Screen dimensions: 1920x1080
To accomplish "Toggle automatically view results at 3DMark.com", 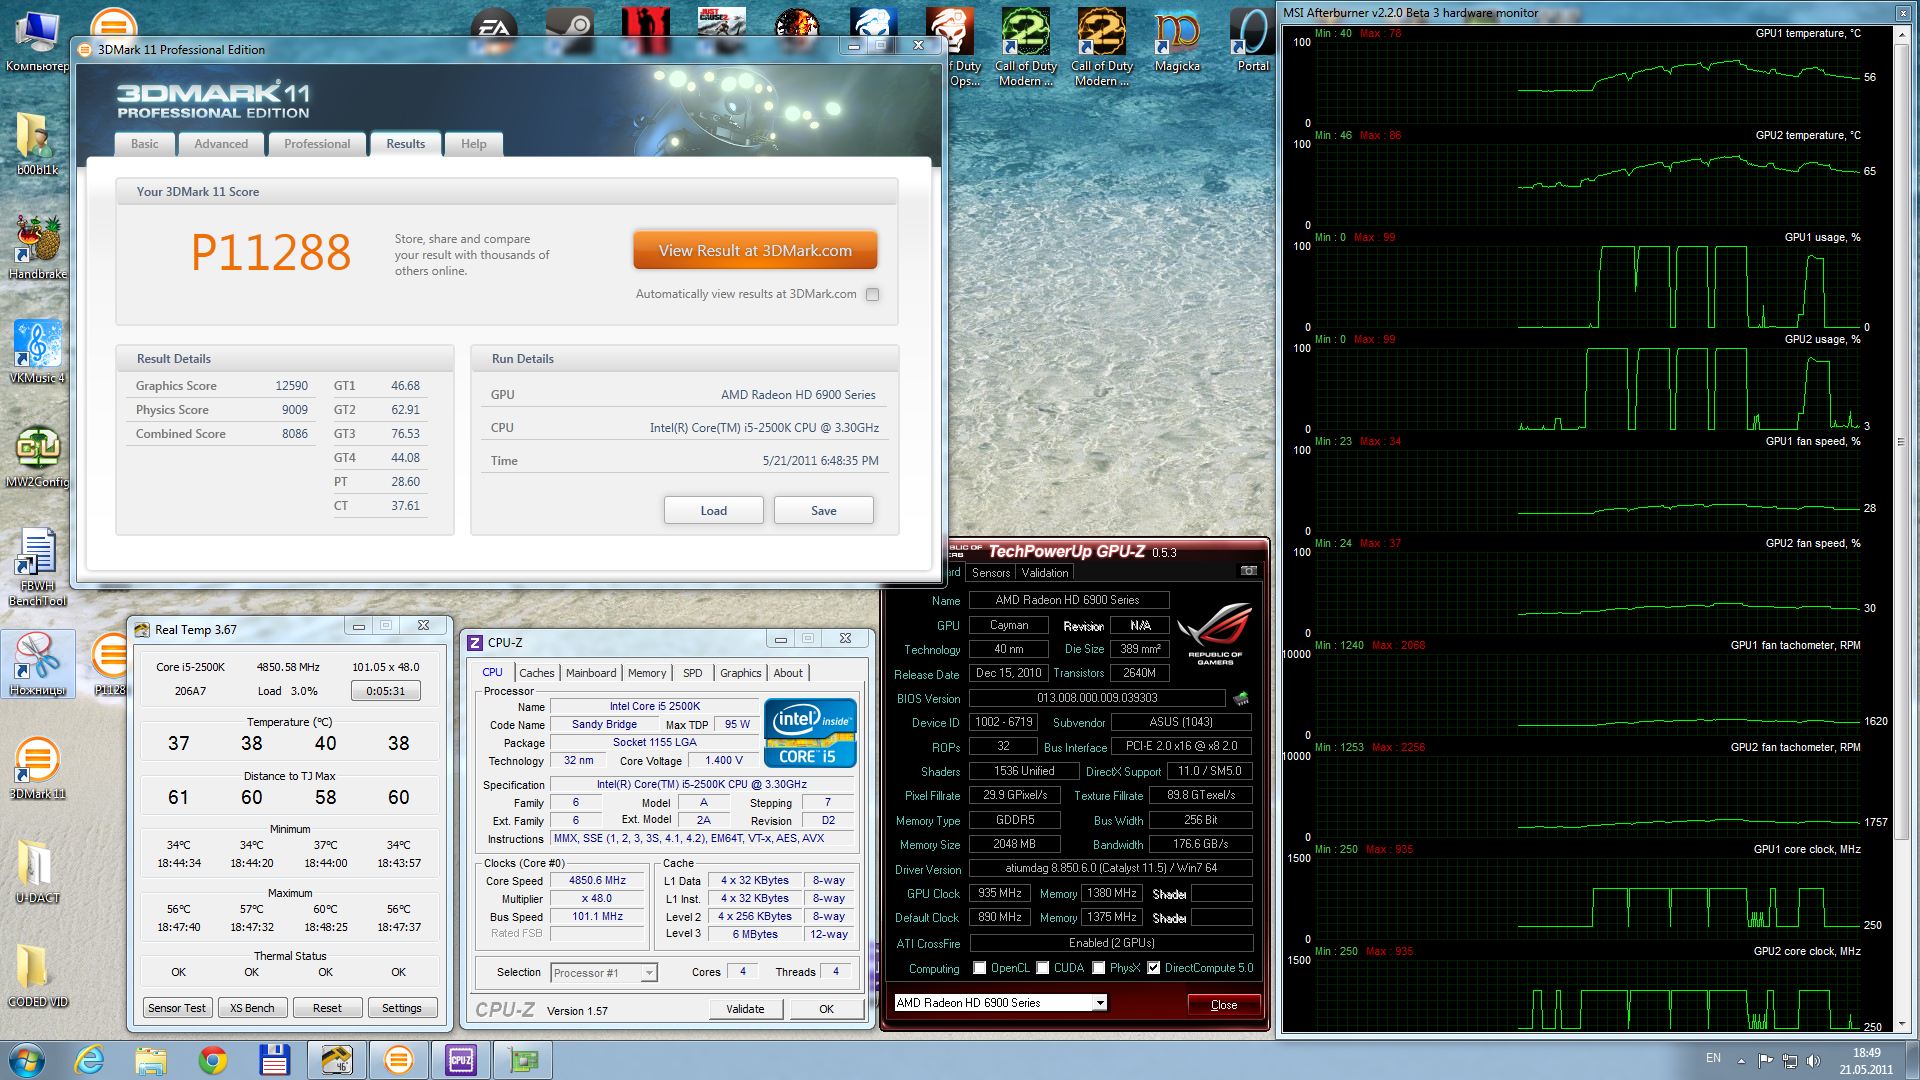I will coord(873,294).
